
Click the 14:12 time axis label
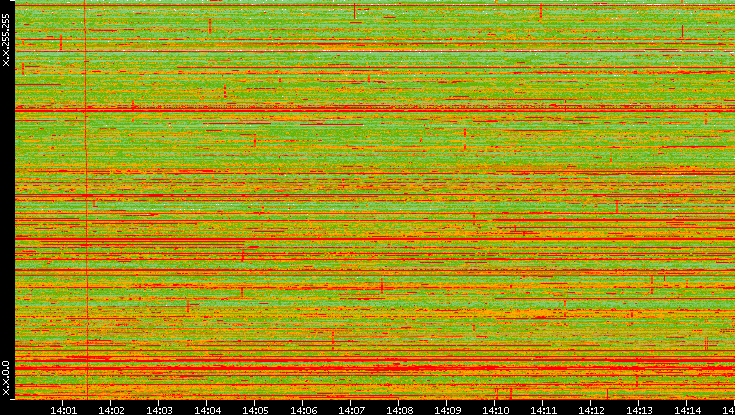click(592, 408)
